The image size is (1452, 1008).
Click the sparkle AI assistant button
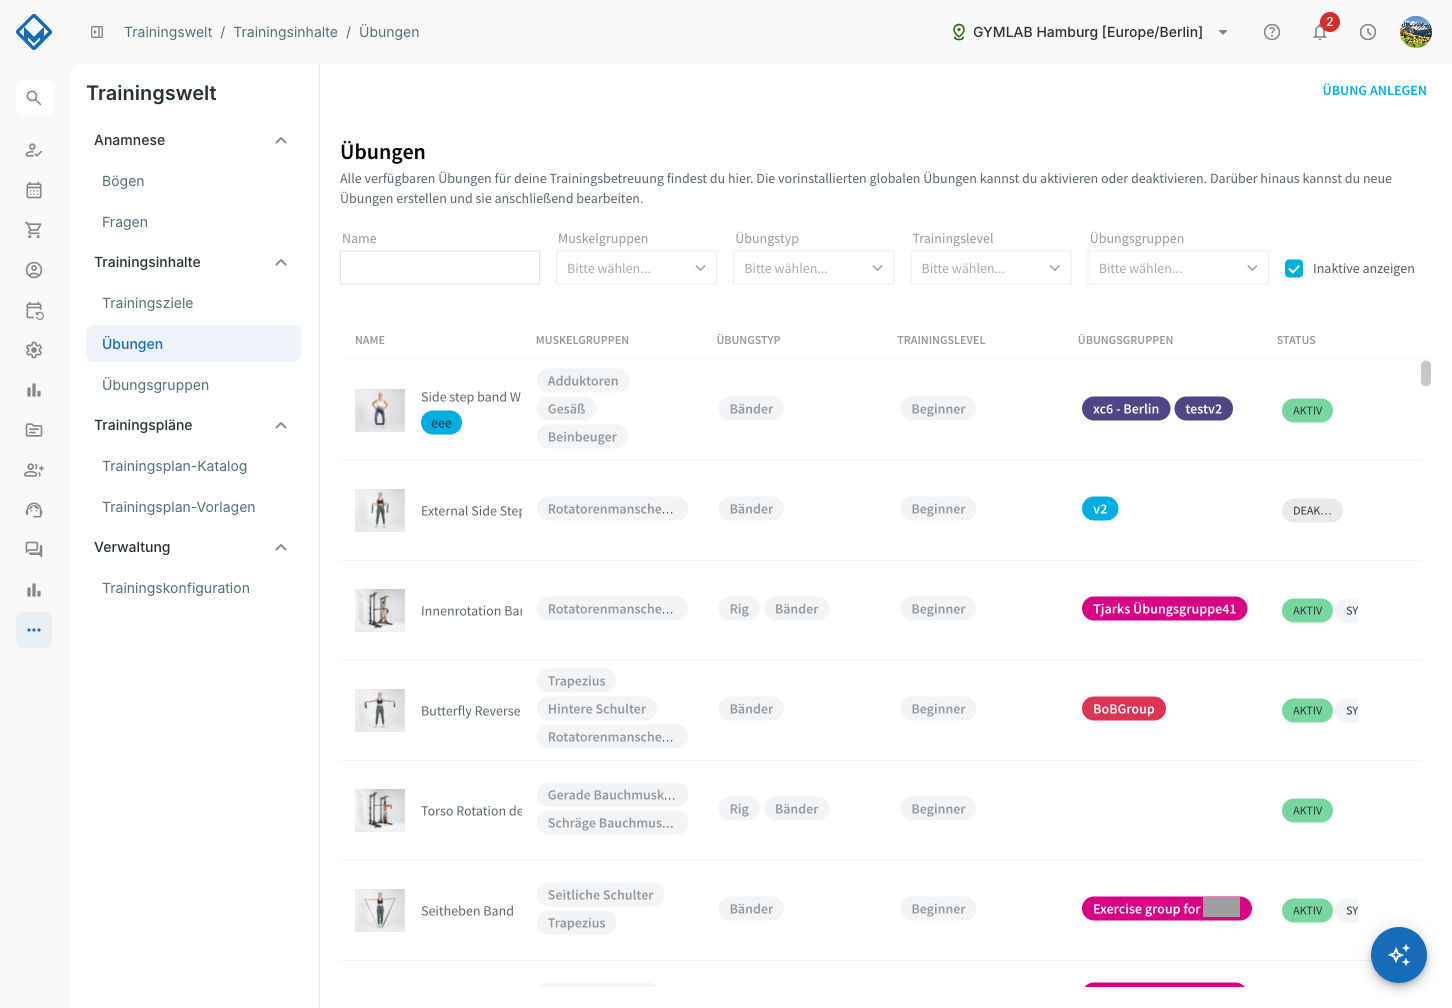(1399, 955)
